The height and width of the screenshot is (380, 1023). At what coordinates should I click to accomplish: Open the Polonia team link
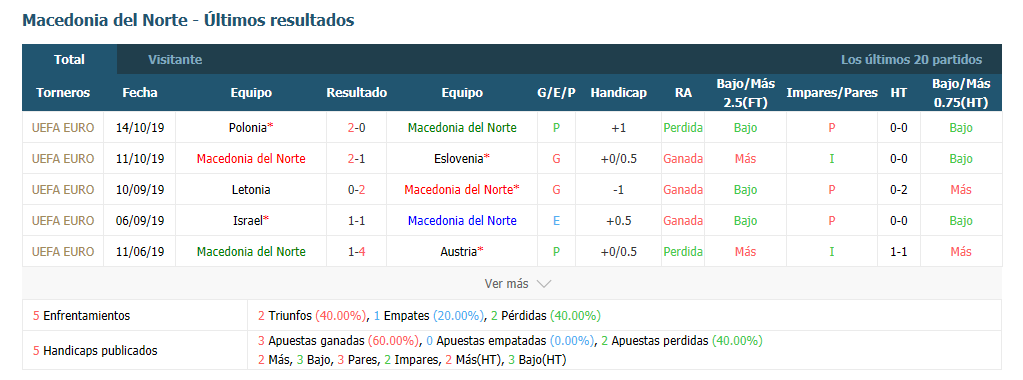[x=248, y=128]
